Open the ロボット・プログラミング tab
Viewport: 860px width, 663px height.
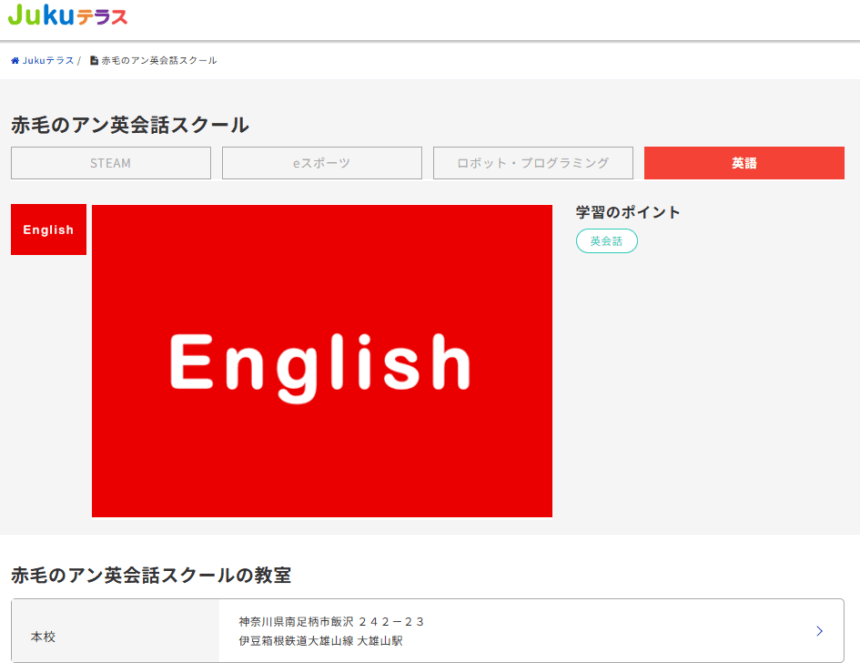pyautogui.click(x=533, y=163)
